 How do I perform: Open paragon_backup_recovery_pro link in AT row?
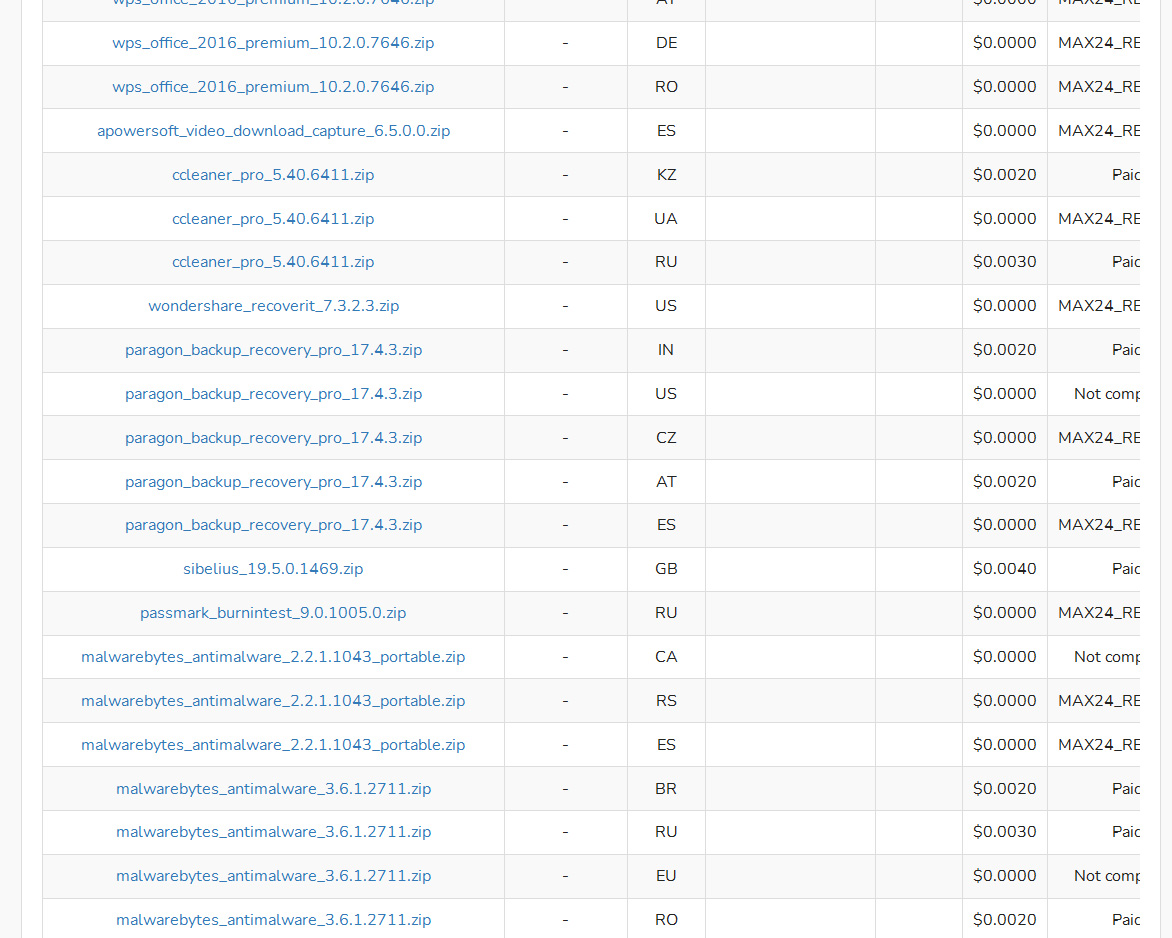pyautogui.click(x=274, y=482)
